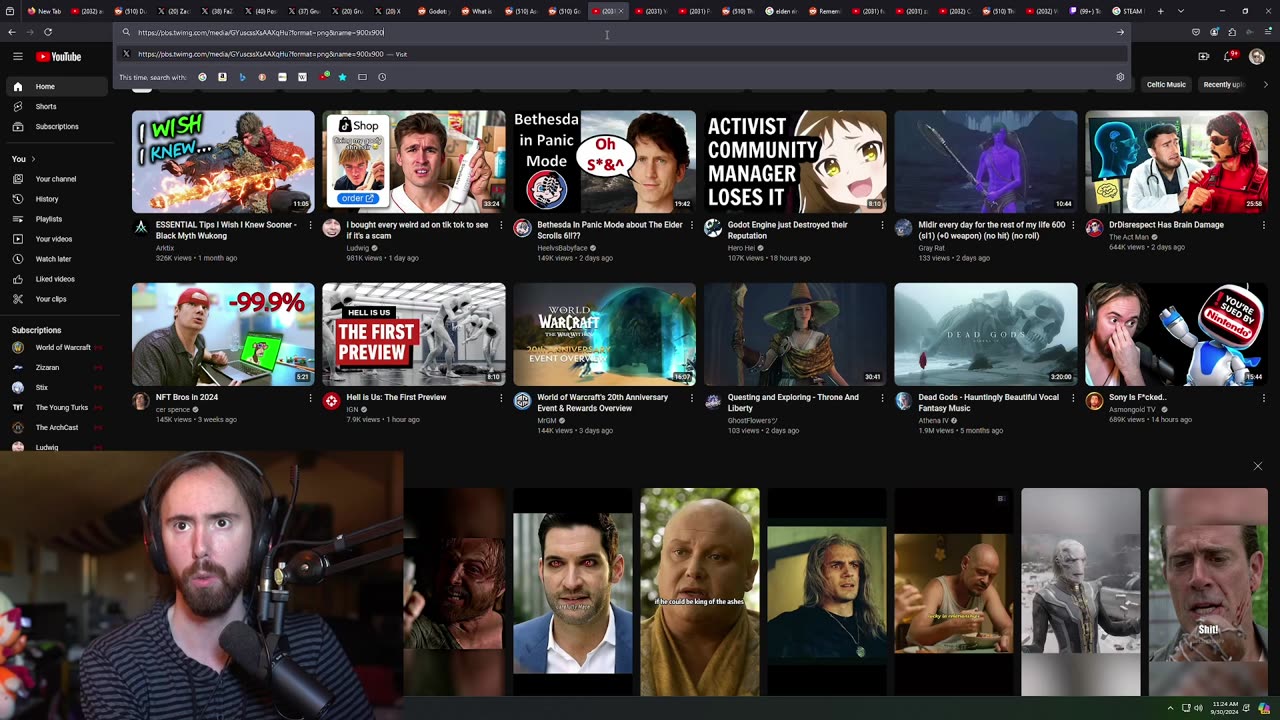Screen dimensions: 1280x720
Task: Go to the YouTube logo home link
Action: (x=59, y=57)
